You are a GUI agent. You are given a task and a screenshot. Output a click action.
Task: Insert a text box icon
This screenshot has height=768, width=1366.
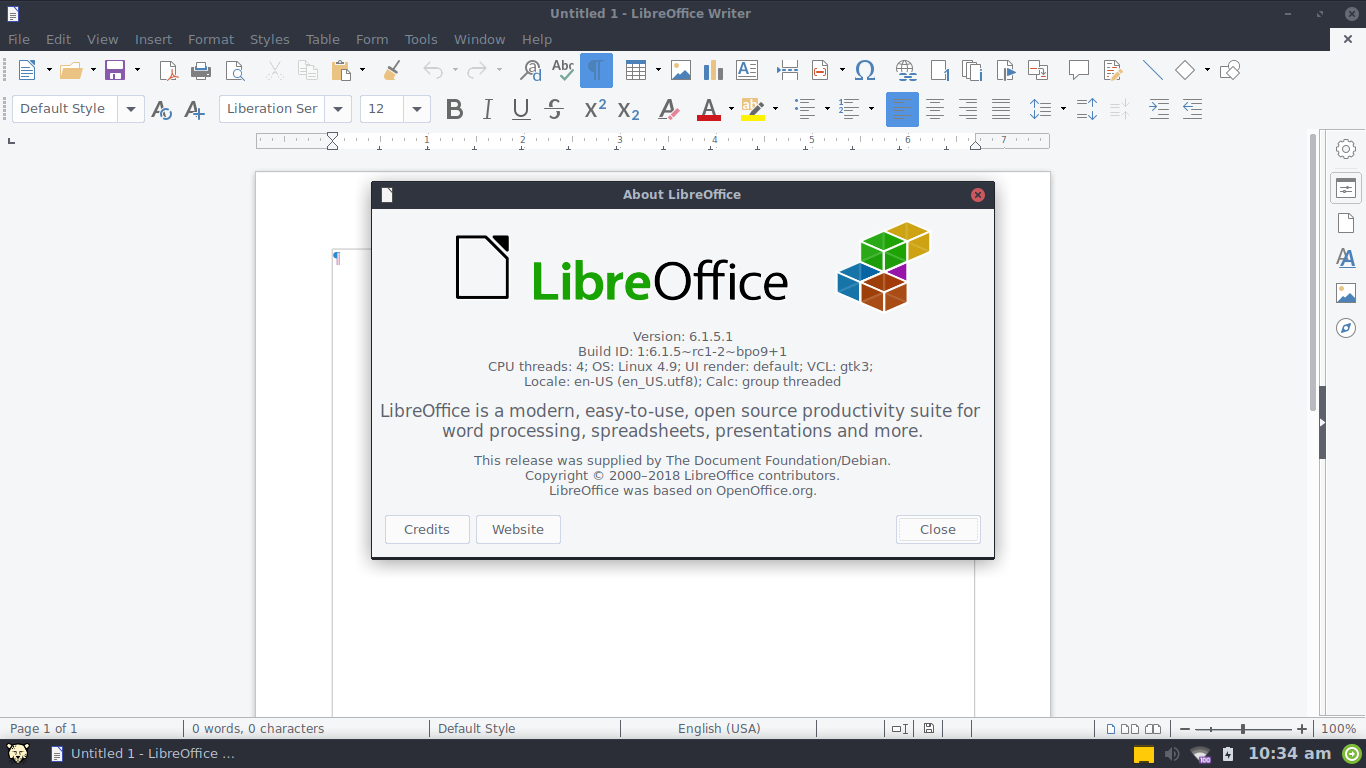pos(746,70)
